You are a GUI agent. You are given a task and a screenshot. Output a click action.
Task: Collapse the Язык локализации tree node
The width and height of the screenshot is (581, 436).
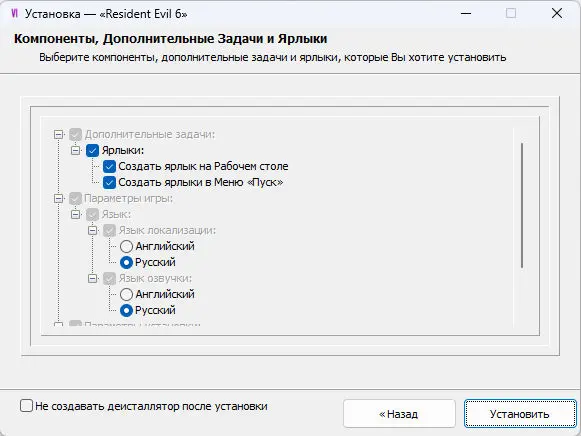(x=92, y=230)
